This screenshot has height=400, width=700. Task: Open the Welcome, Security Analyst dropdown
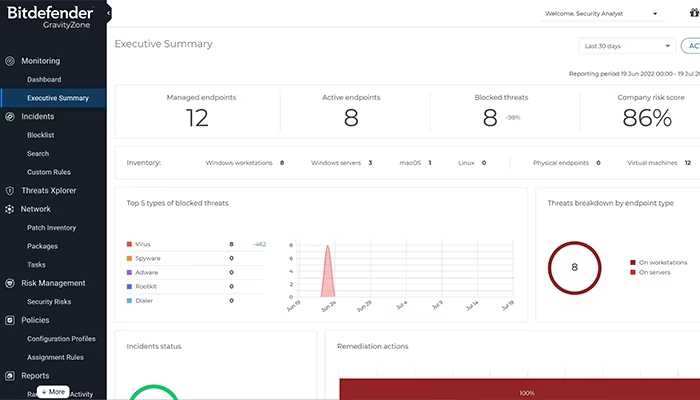[x=601, y=14]
